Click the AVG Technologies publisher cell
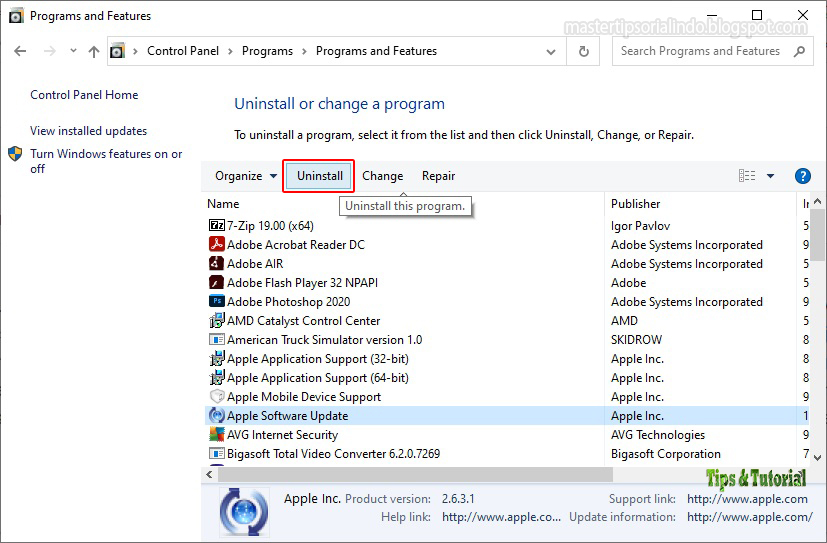 658,434
